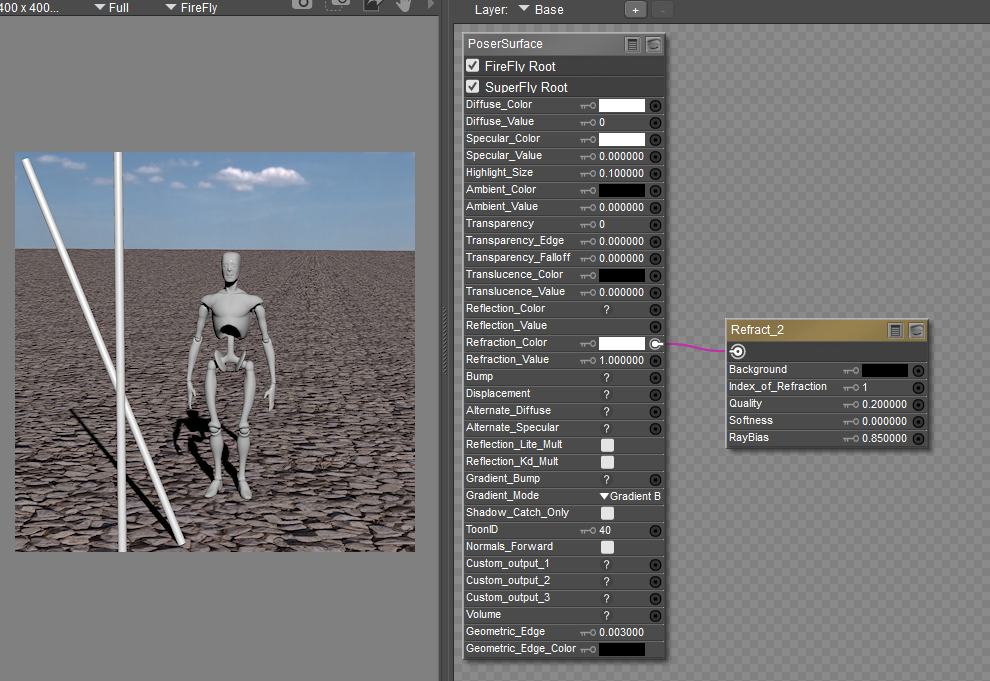
Task: Toggle PoserSurface node parameter list icon
Action: click(632, 45)
